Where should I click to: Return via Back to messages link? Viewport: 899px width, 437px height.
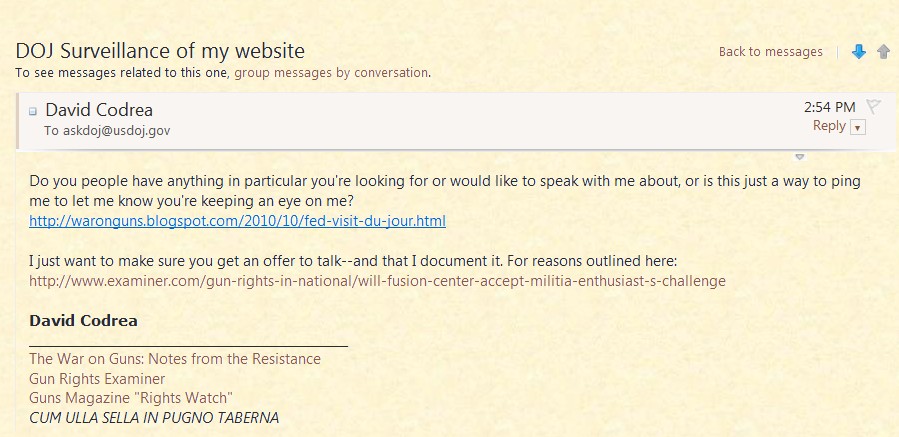pos(770,52)
